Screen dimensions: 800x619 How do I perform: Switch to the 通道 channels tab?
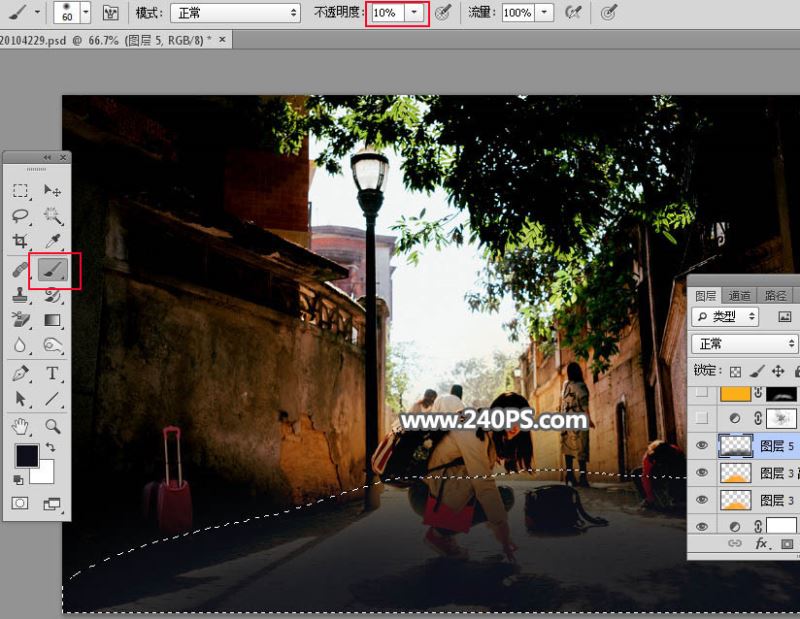tap(740, 295)
